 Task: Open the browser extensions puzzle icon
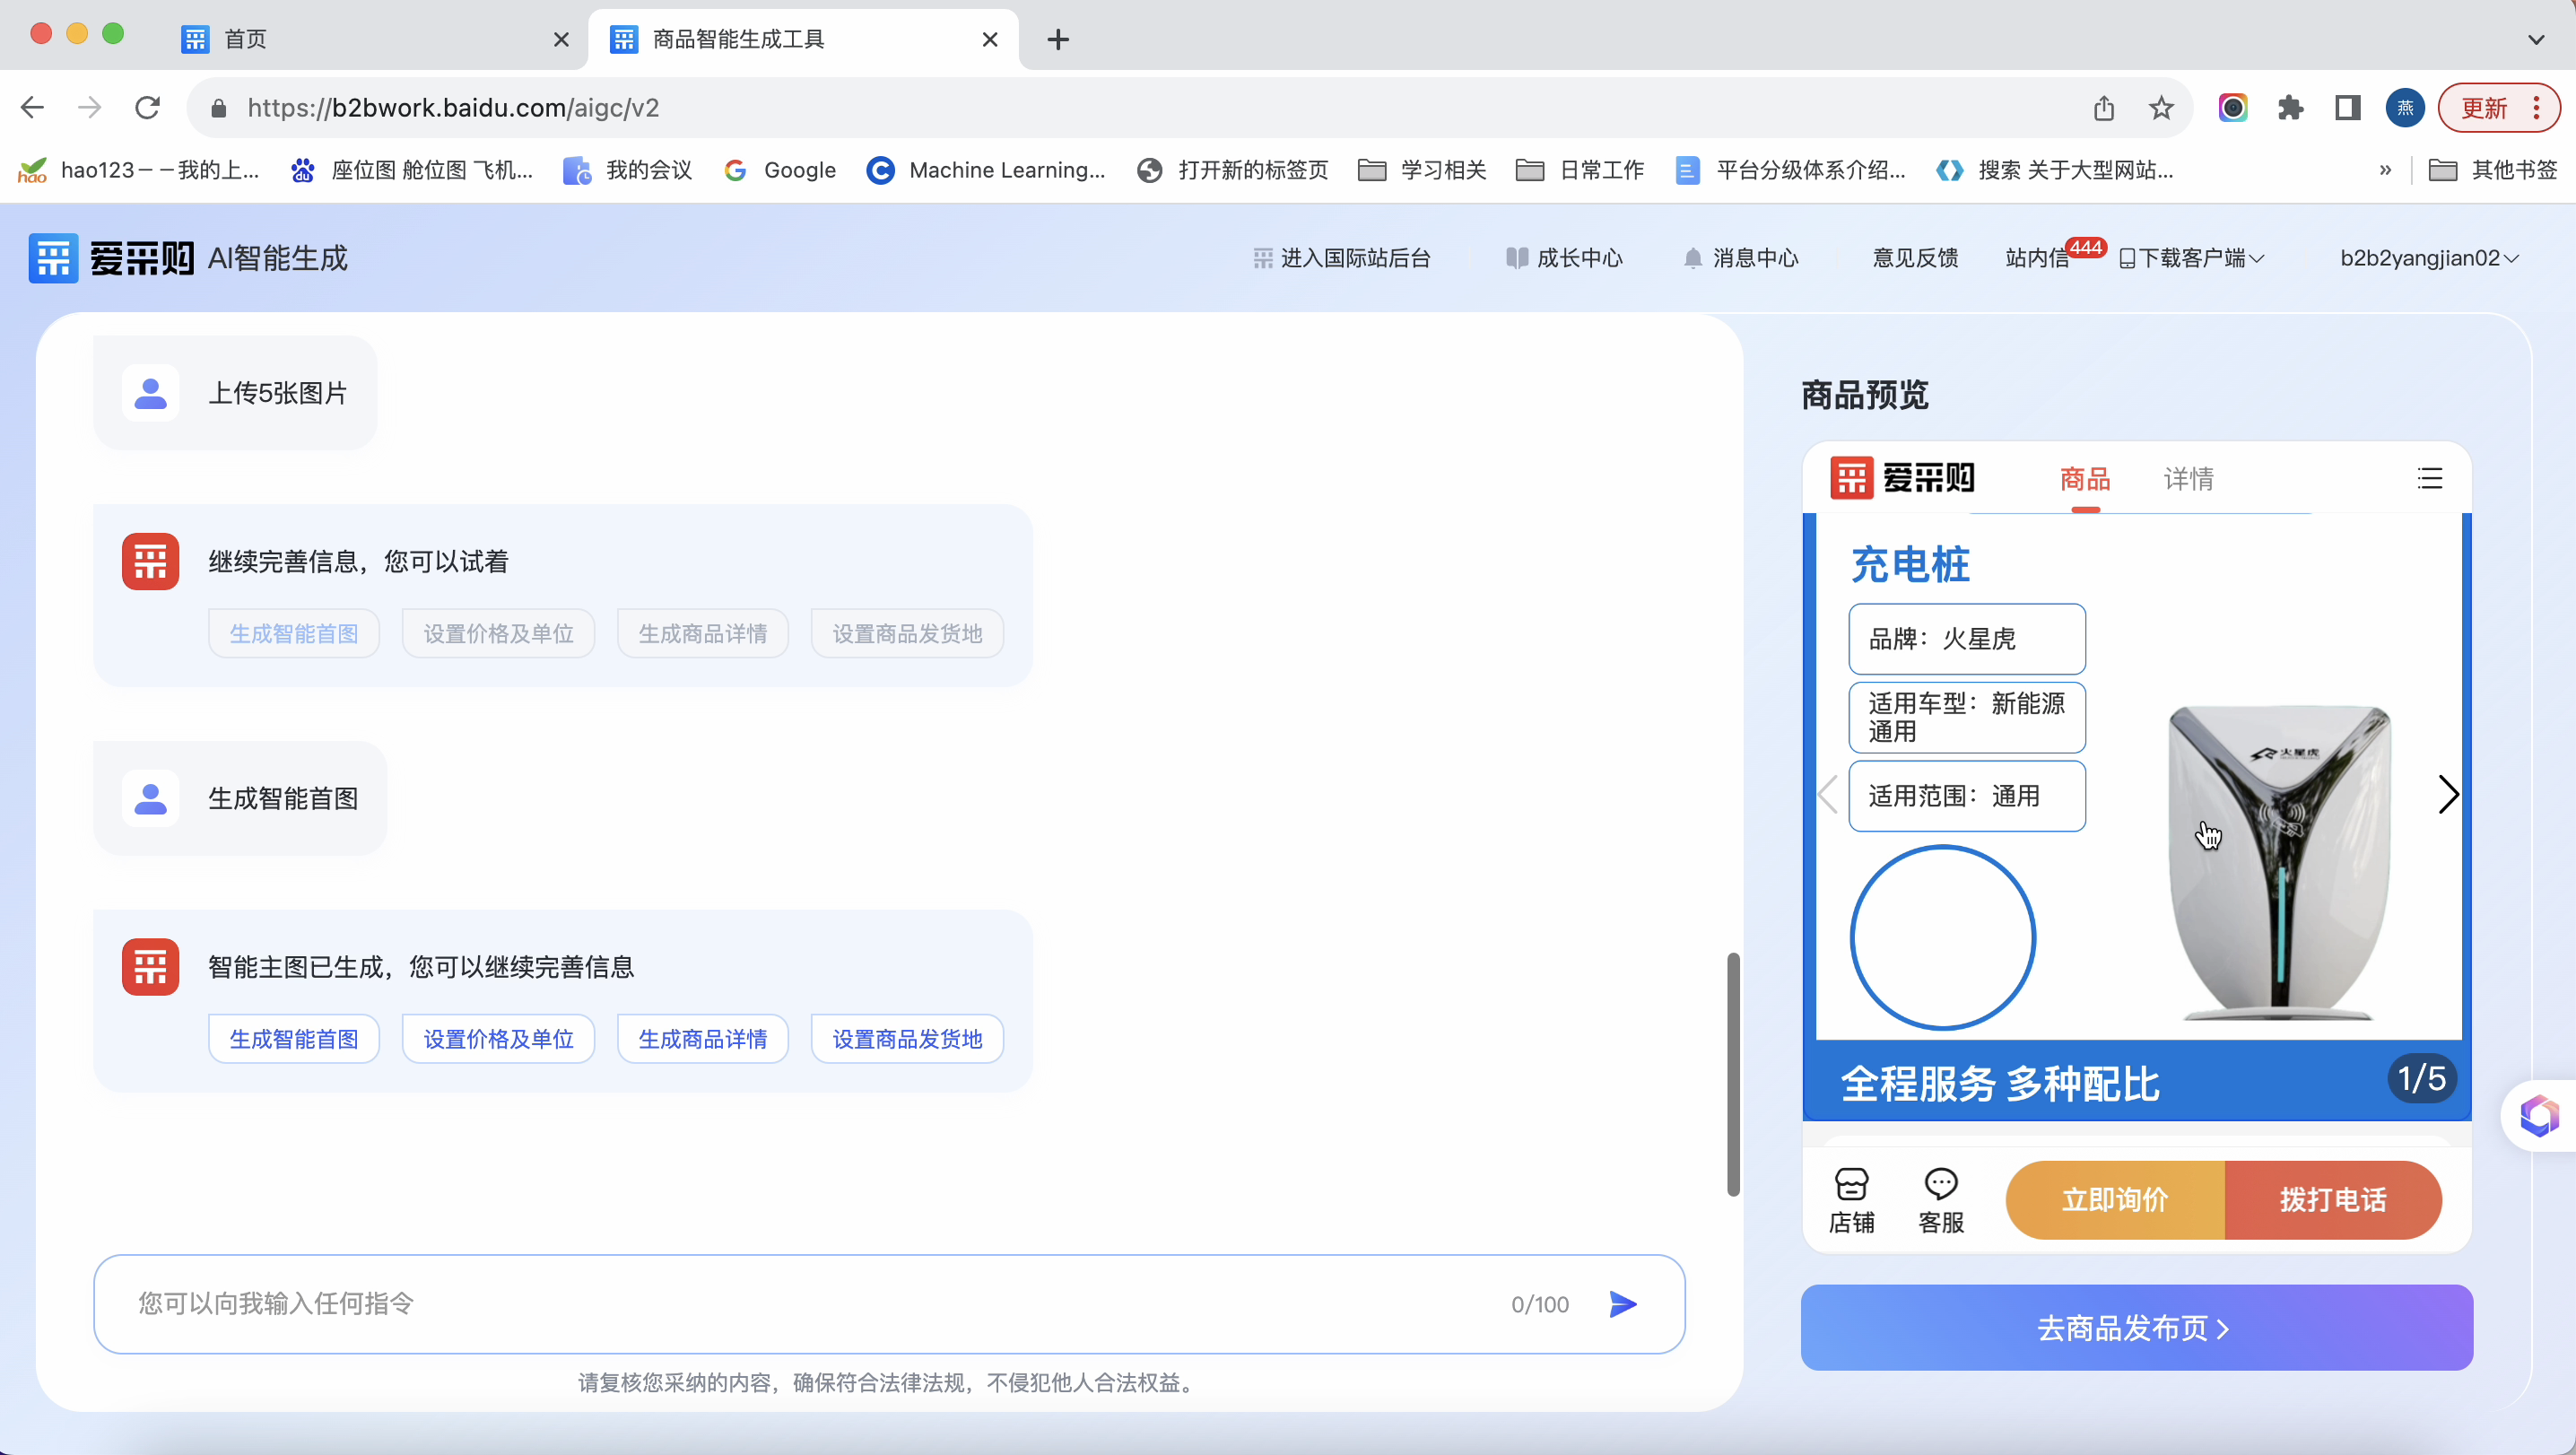tap(2290, 108)
